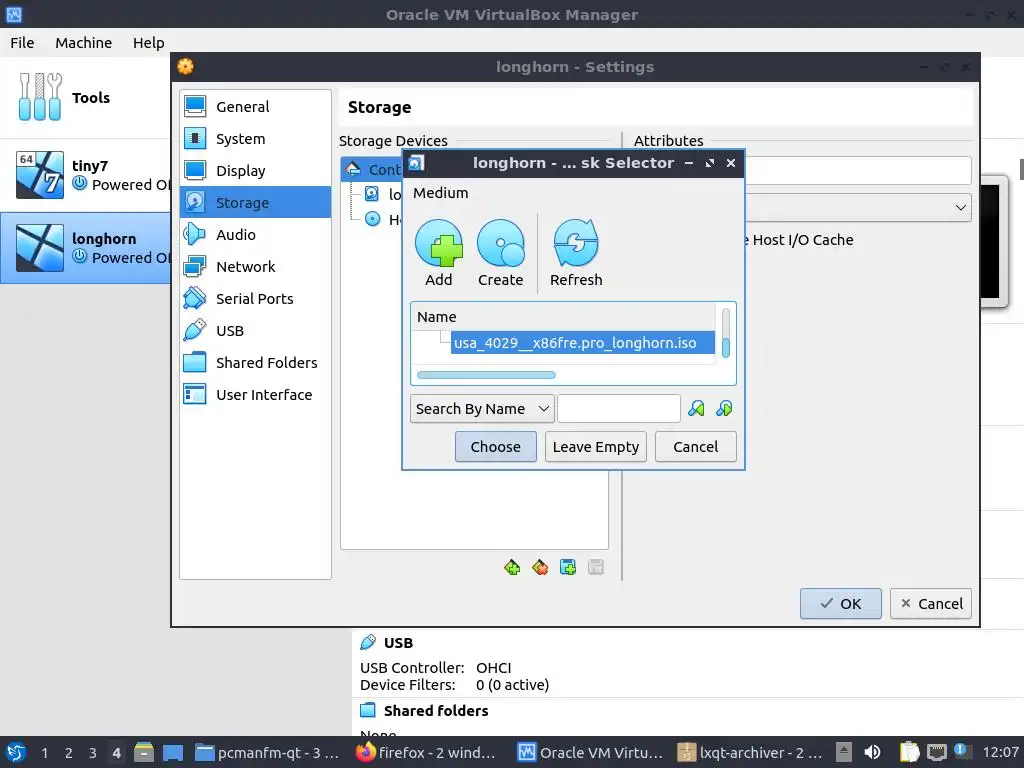Cancel the disk selector dialog
The height and width of the screenshot is (768, 1024).
696,447
